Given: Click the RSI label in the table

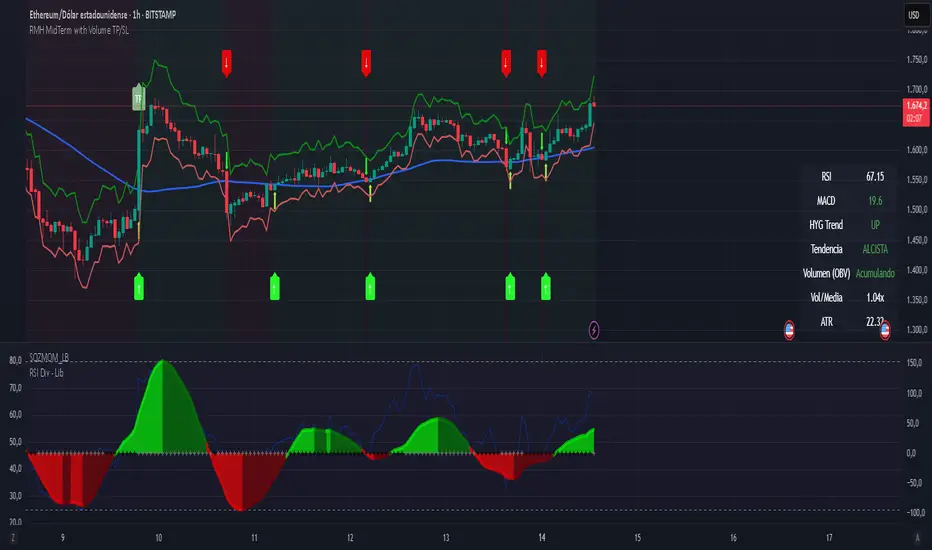Looking at the screenshot, I should click(826, 177).
